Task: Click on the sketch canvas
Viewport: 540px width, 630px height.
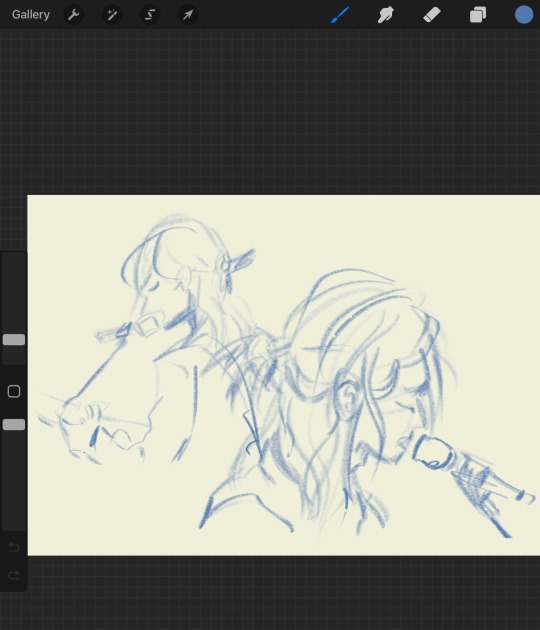Action: [x=284, y=375]
